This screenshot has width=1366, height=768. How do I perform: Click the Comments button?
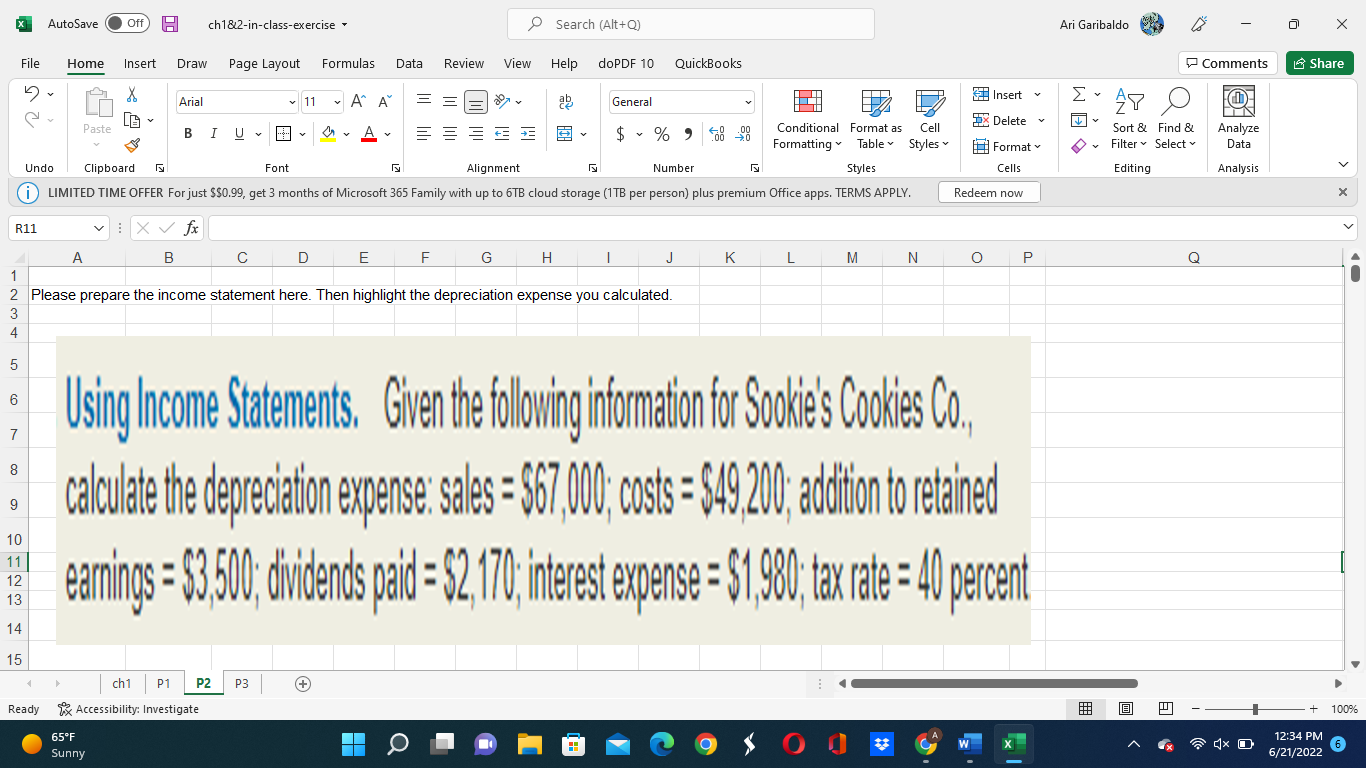coord(1228,63)
